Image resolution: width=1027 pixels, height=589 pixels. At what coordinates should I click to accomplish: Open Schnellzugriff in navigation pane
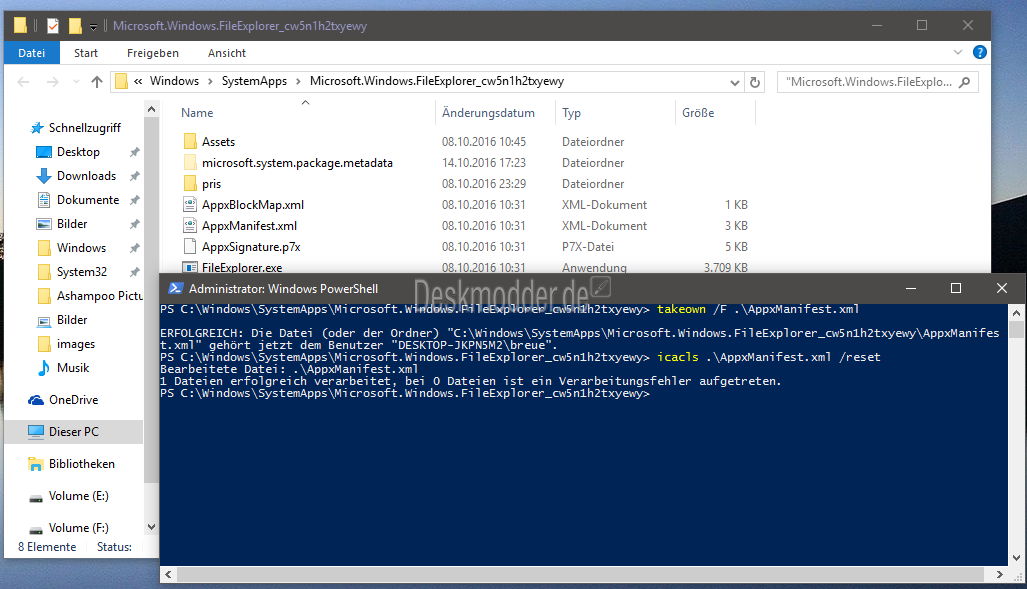click(x=85, y=128)
